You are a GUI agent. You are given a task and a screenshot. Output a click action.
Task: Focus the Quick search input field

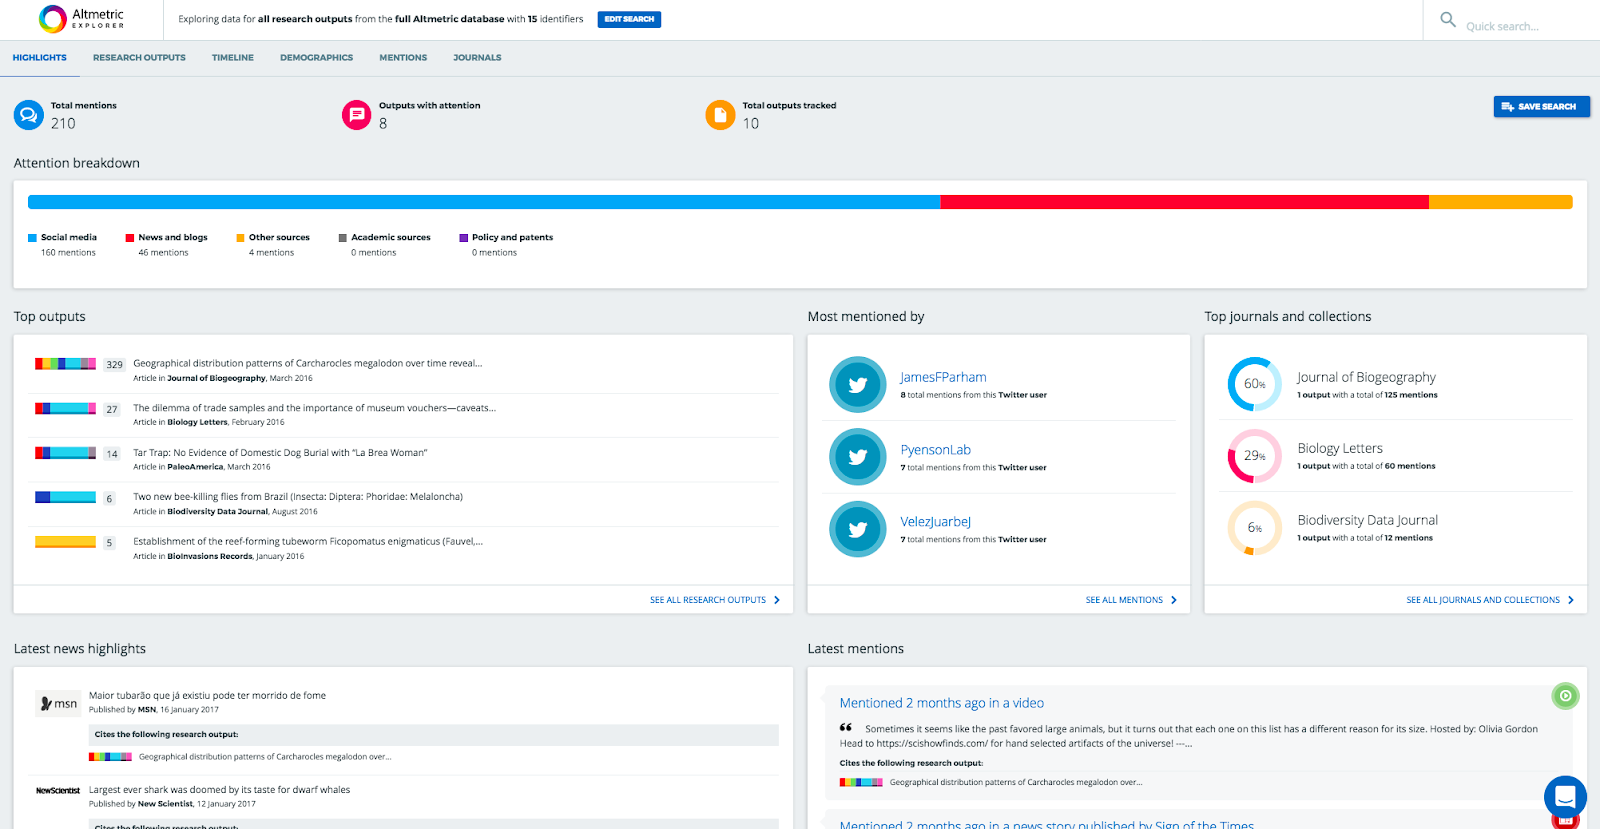pos(1525,26)
